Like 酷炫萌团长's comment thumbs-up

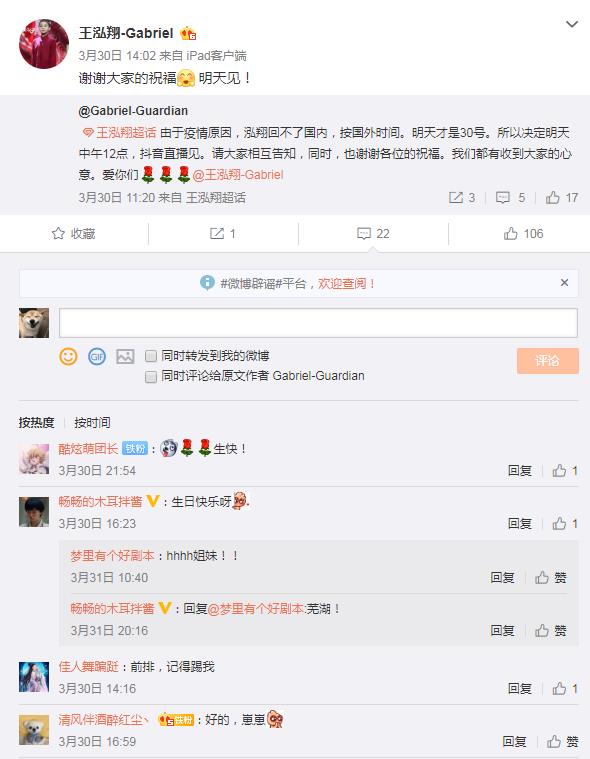click(x=565, y=471)
